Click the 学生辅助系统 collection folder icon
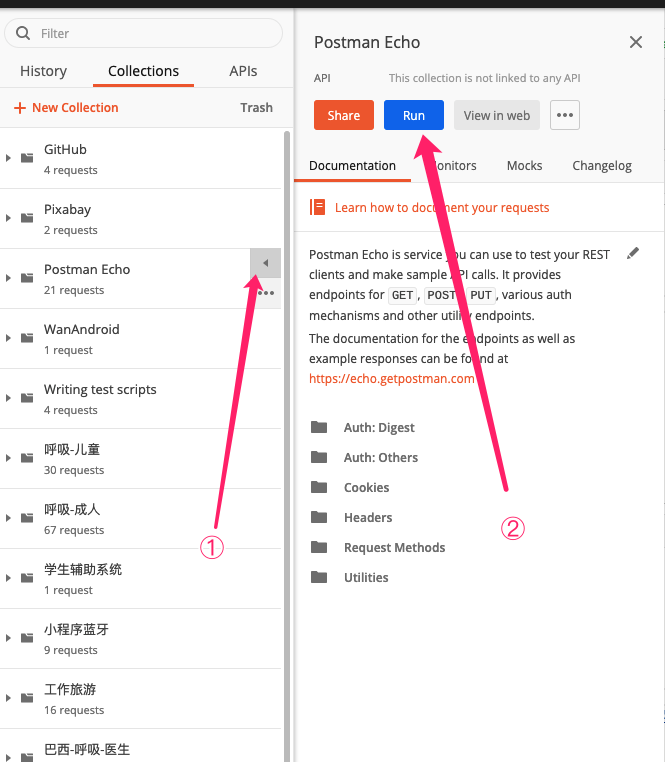Screen dimensions: 665x762 tap(27, 578)
